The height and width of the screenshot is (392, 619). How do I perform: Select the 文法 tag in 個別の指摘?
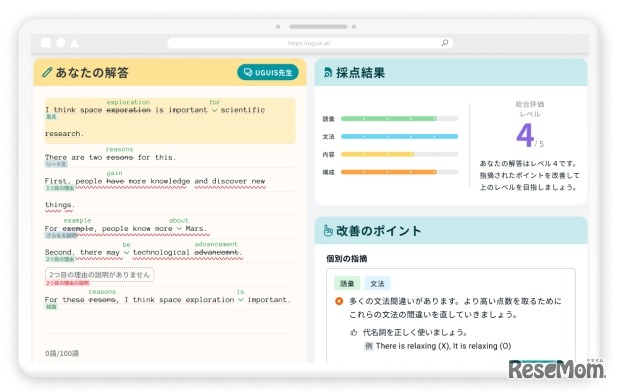(x=377, y=283)
